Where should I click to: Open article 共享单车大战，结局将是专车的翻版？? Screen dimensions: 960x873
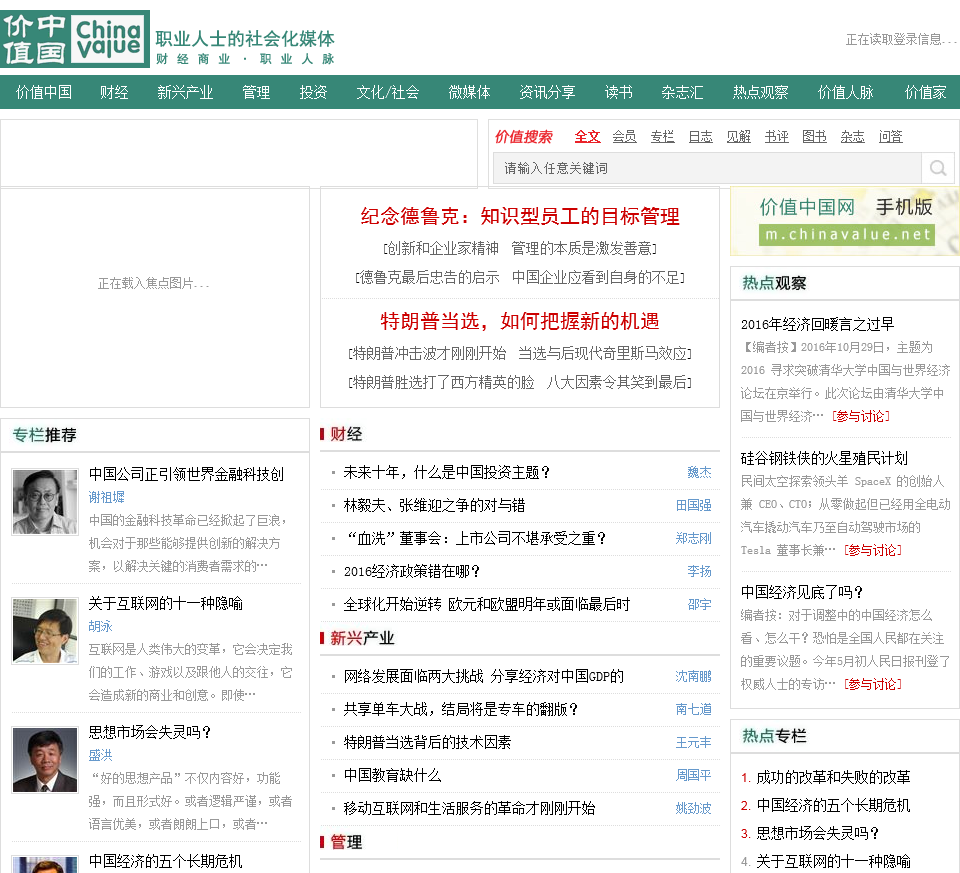pos(460,709)
